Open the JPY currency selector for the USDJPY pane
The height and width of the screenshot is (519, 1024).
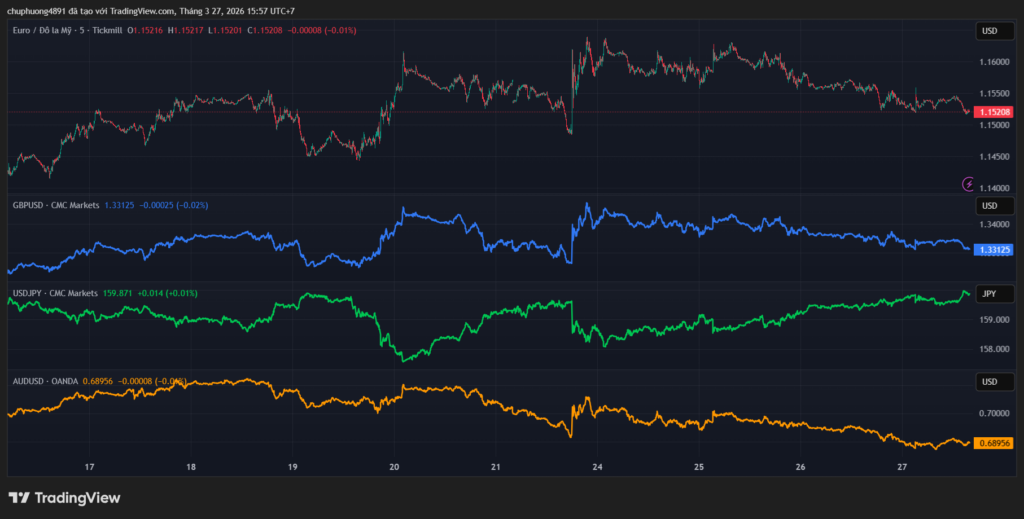click(989, 294)
